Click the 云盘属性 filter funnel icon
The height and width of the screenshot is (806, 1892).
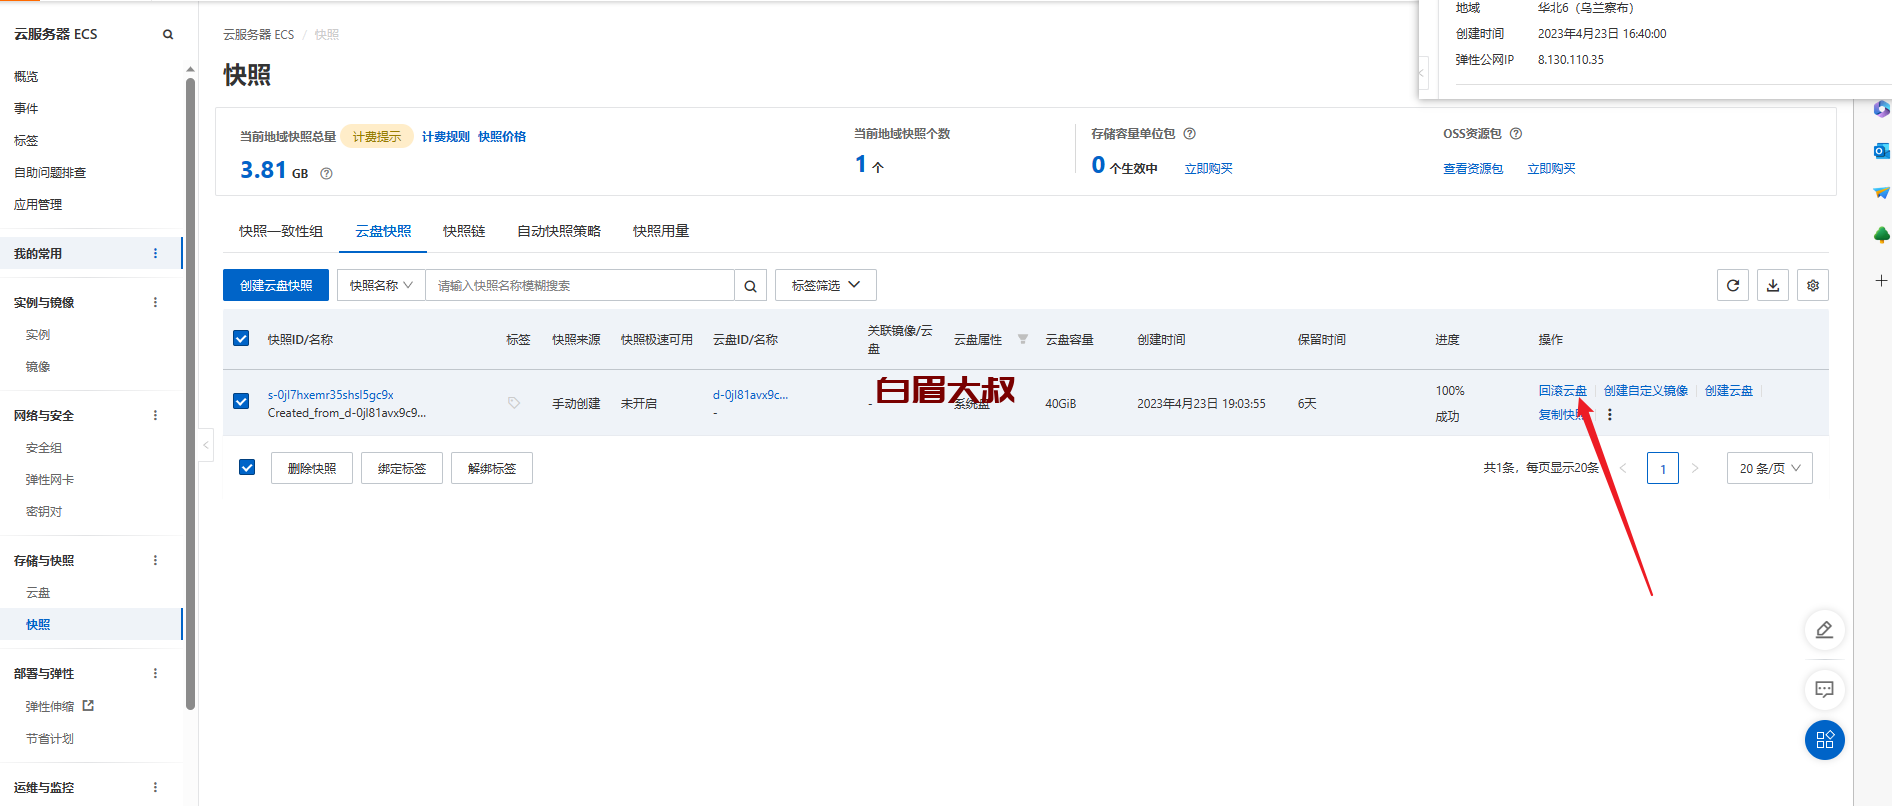click(x=1023, y=340)
